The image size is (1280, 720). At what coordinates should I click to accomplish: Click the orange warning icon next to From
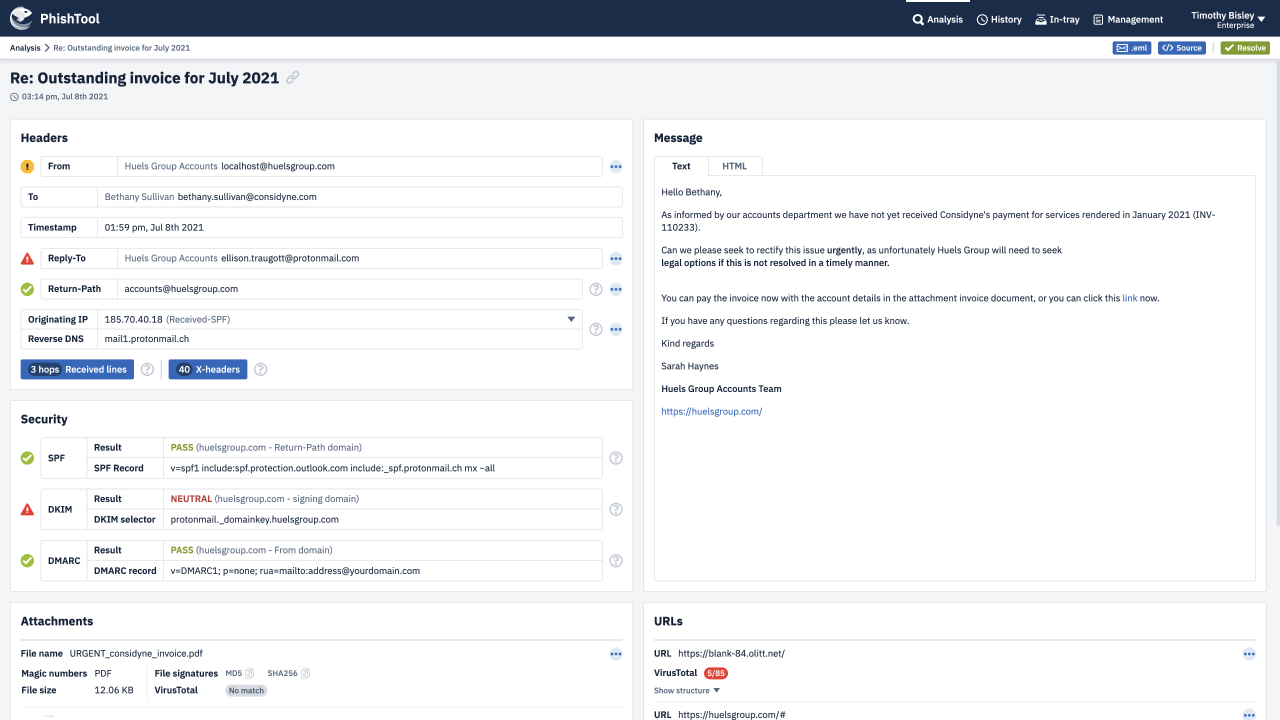(x=27, y=166)
